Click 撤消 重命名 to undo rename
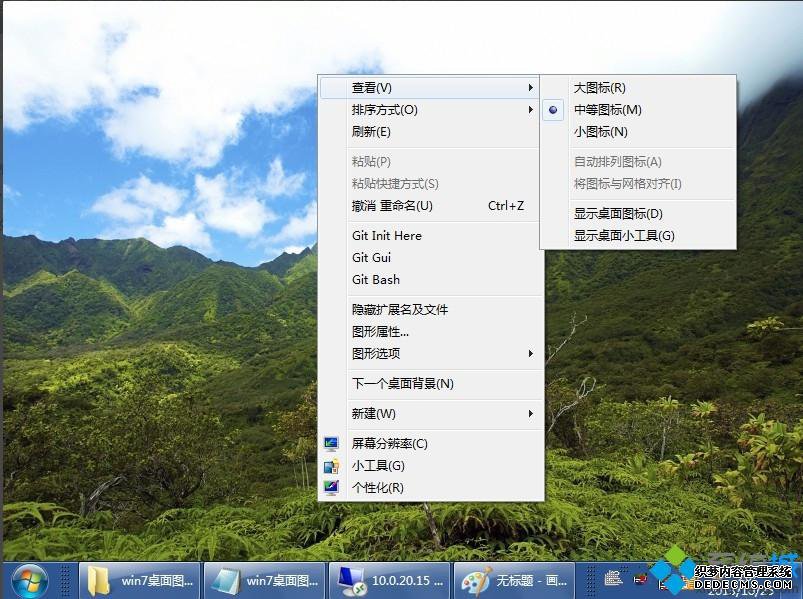 (x=395, y=204)
